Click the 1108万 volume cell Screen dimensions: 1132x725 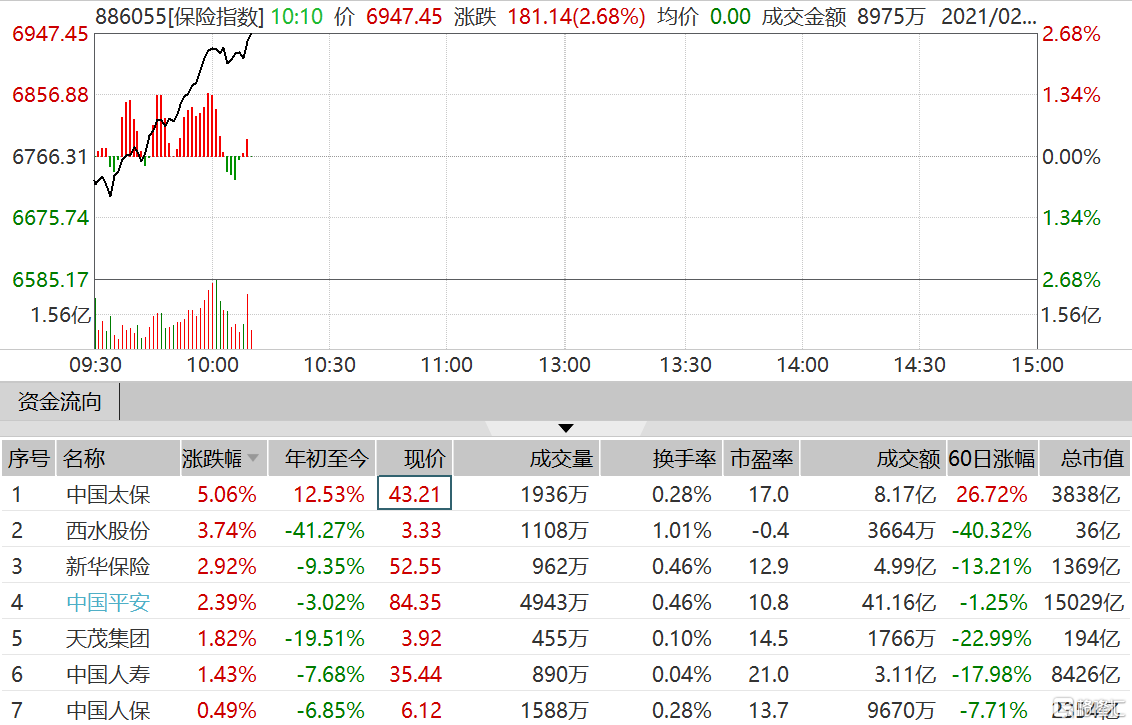(x=554, y=531)
